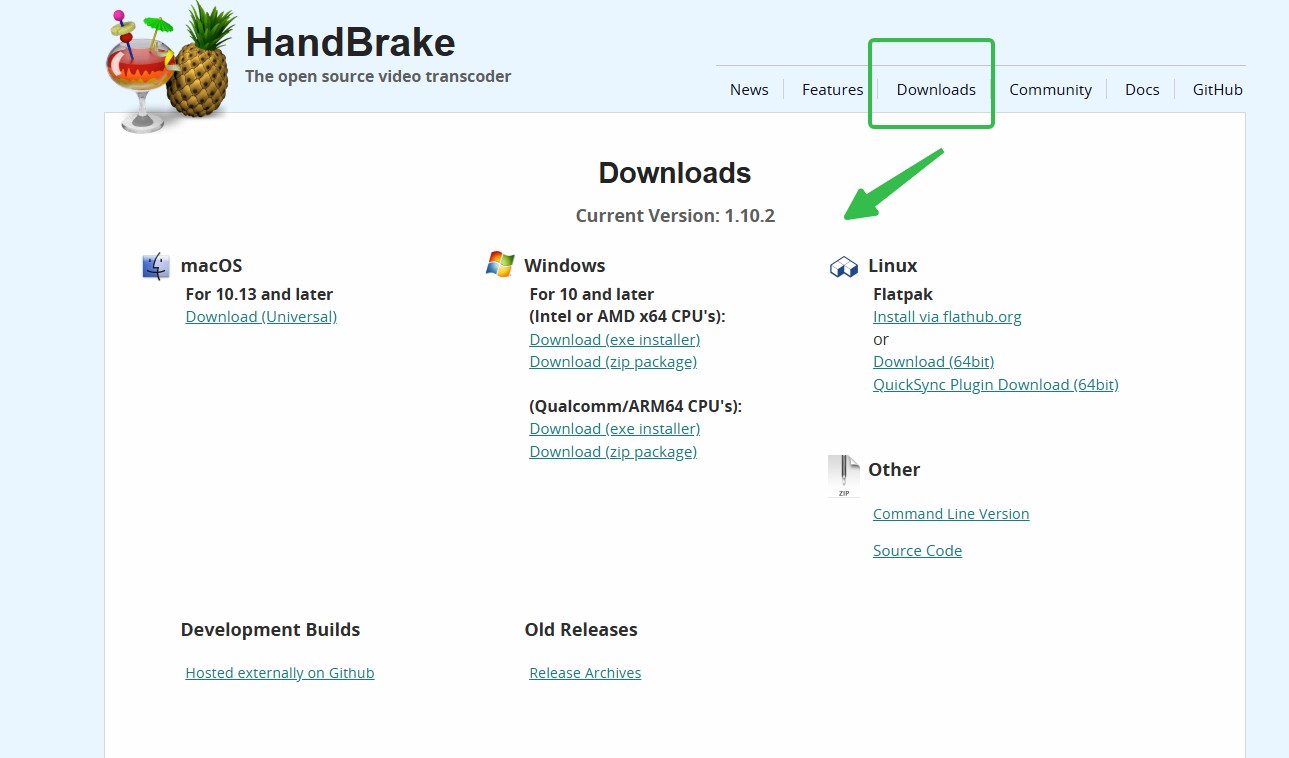Click the "Flatpak" label
1289x758 pixels.
(x=903, y=295)
